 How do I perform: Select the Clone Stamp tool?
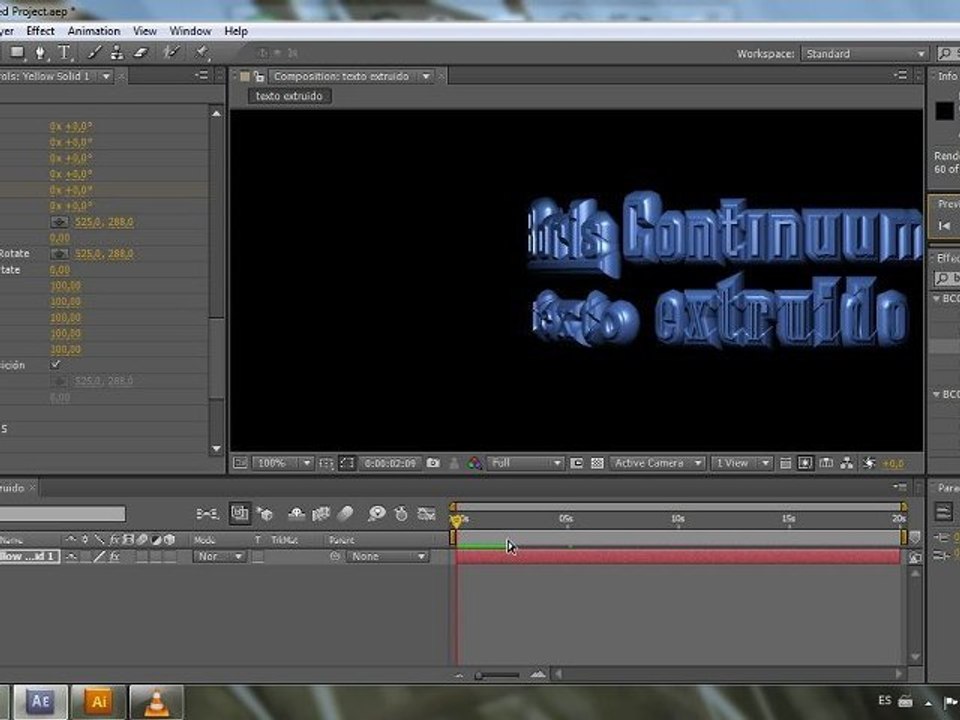(117, 53)
